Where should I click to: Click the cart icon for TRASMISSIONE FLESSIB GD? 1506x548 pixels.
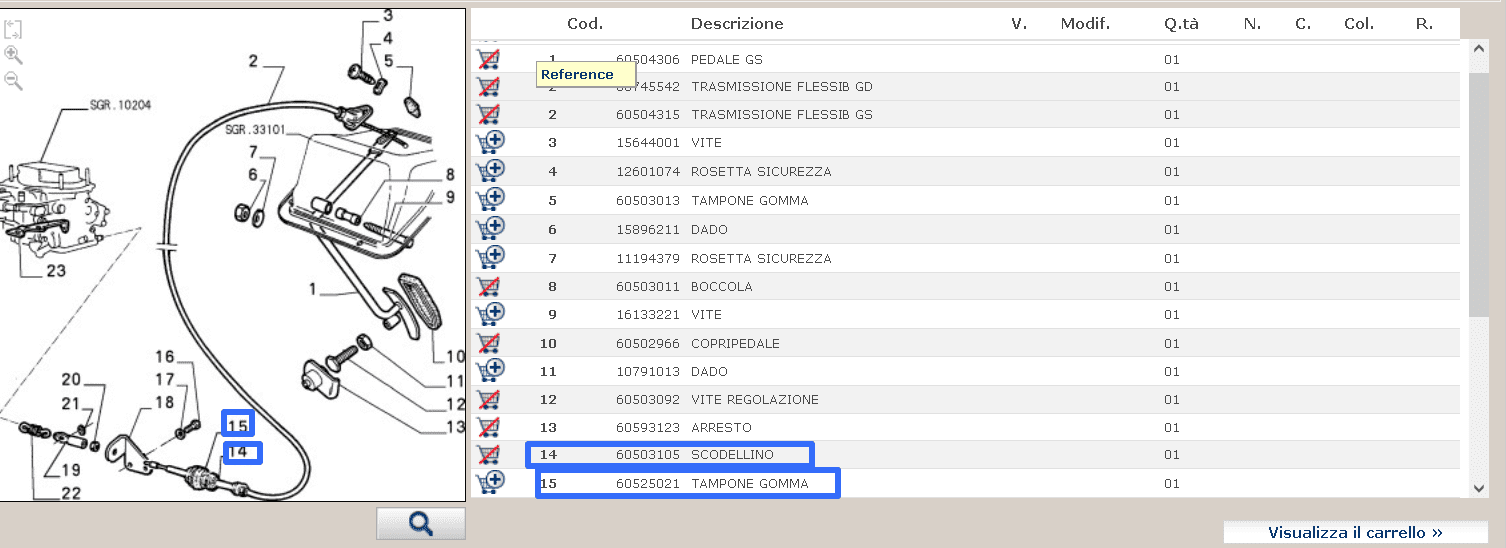click(x=489, y=86)
